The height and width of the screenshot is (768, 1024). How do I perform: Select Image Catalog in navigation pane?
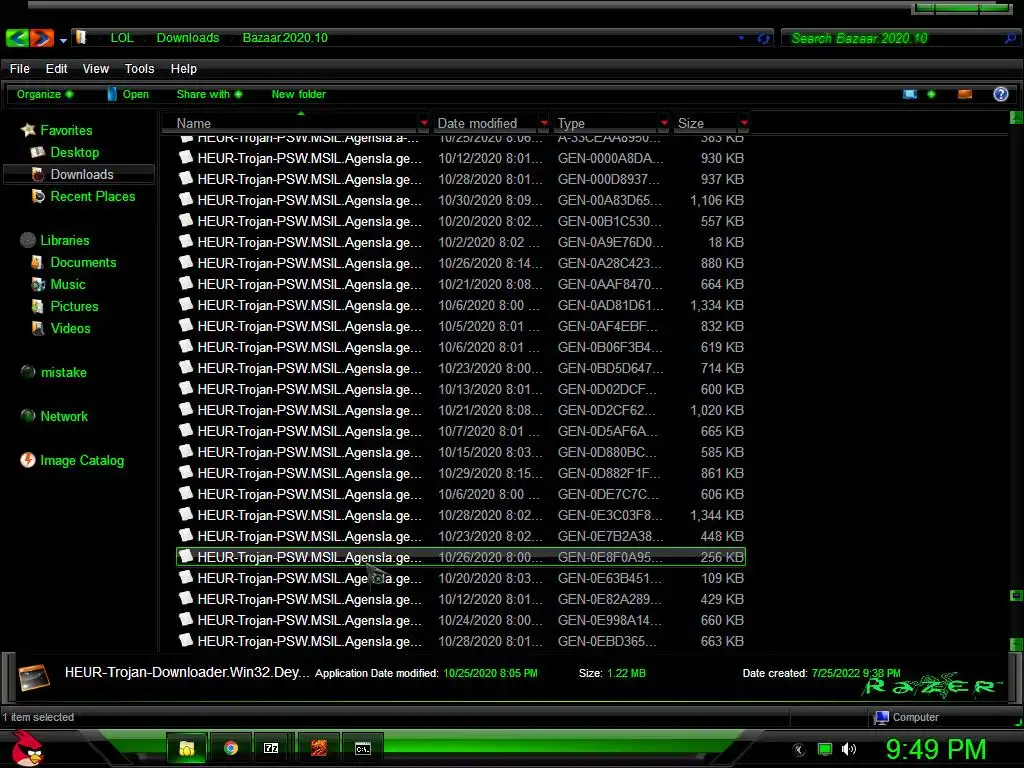click(x=72, y=460)
